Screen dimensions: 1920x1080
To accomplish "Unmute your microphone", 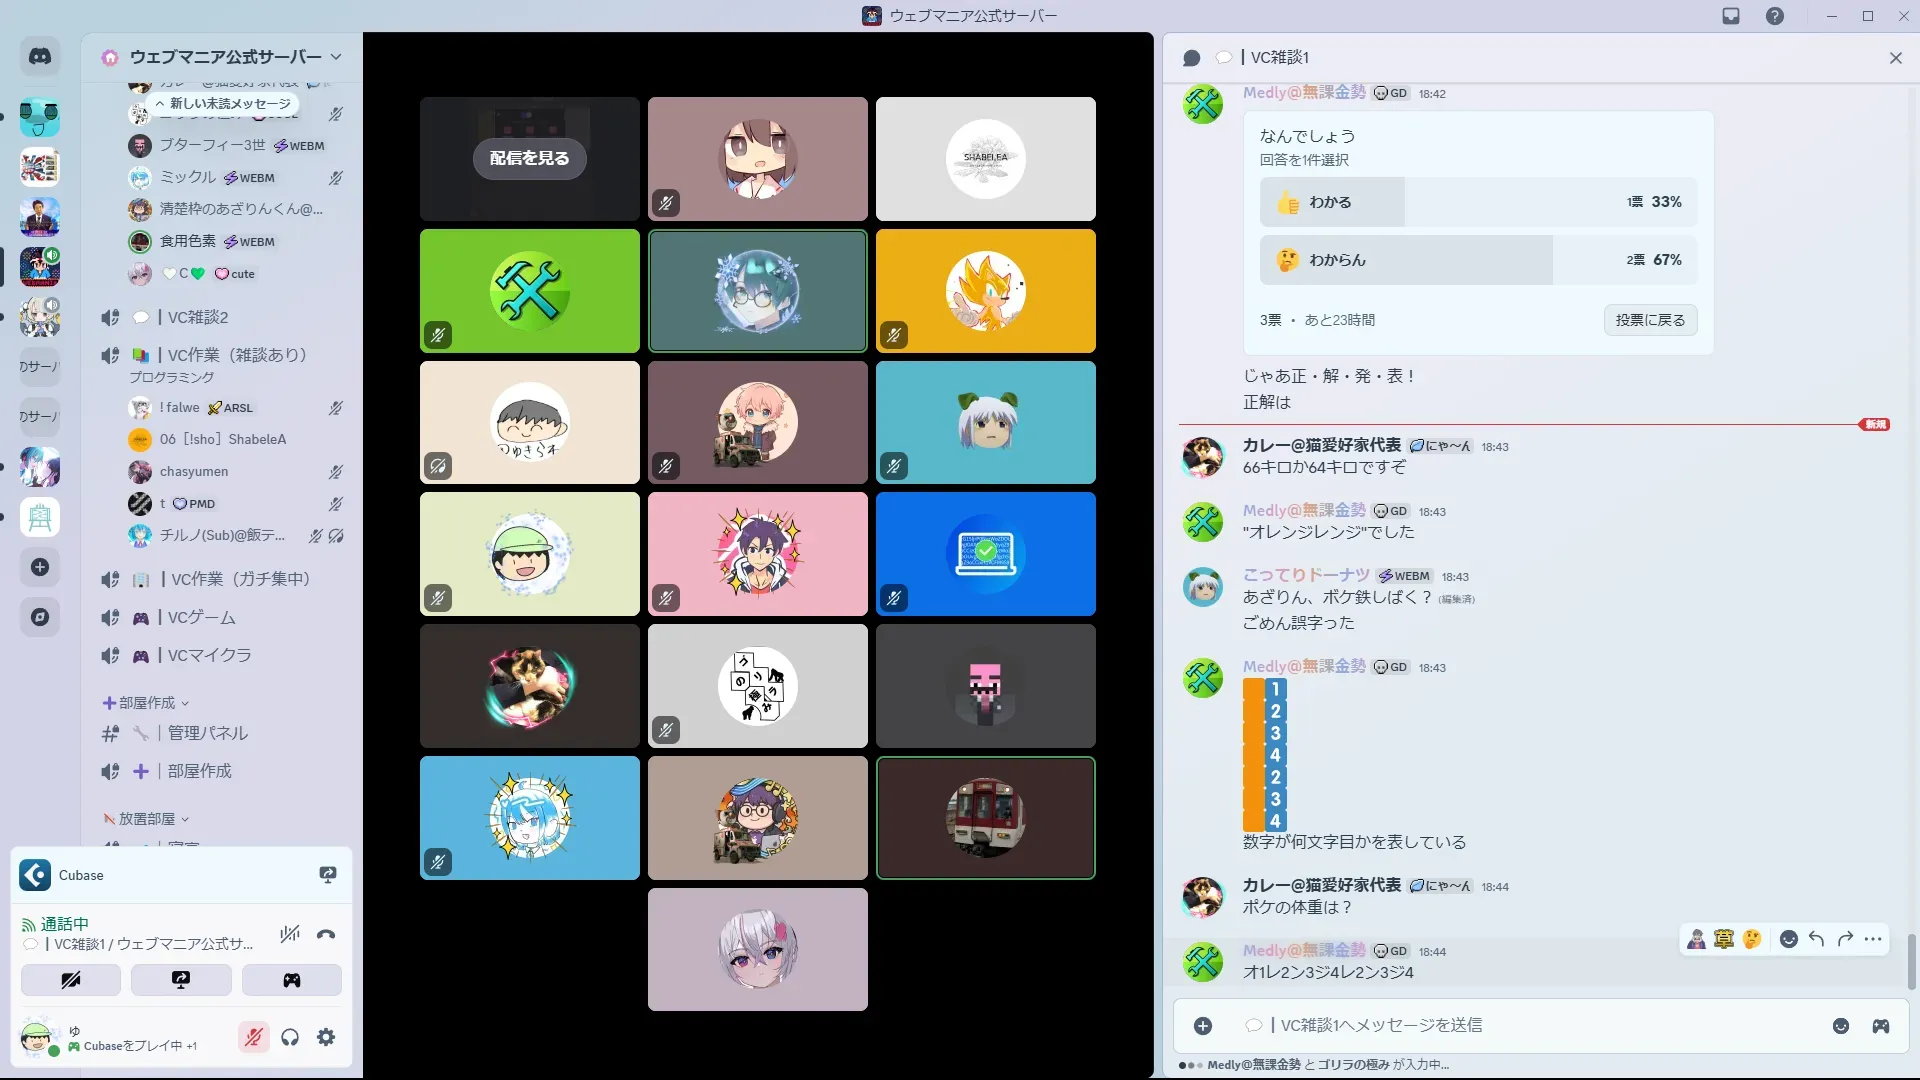I will pos(253,1038).
